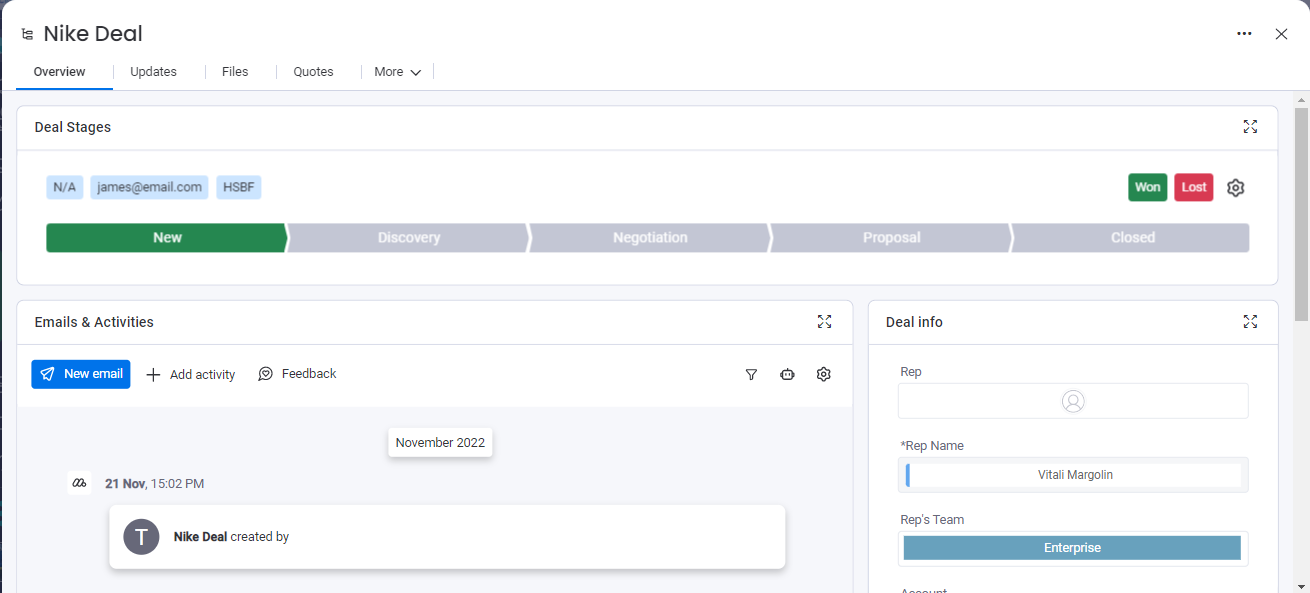Open the Quotes tab
Viewport: 1310px width, 593px height.
pos(313,72)
